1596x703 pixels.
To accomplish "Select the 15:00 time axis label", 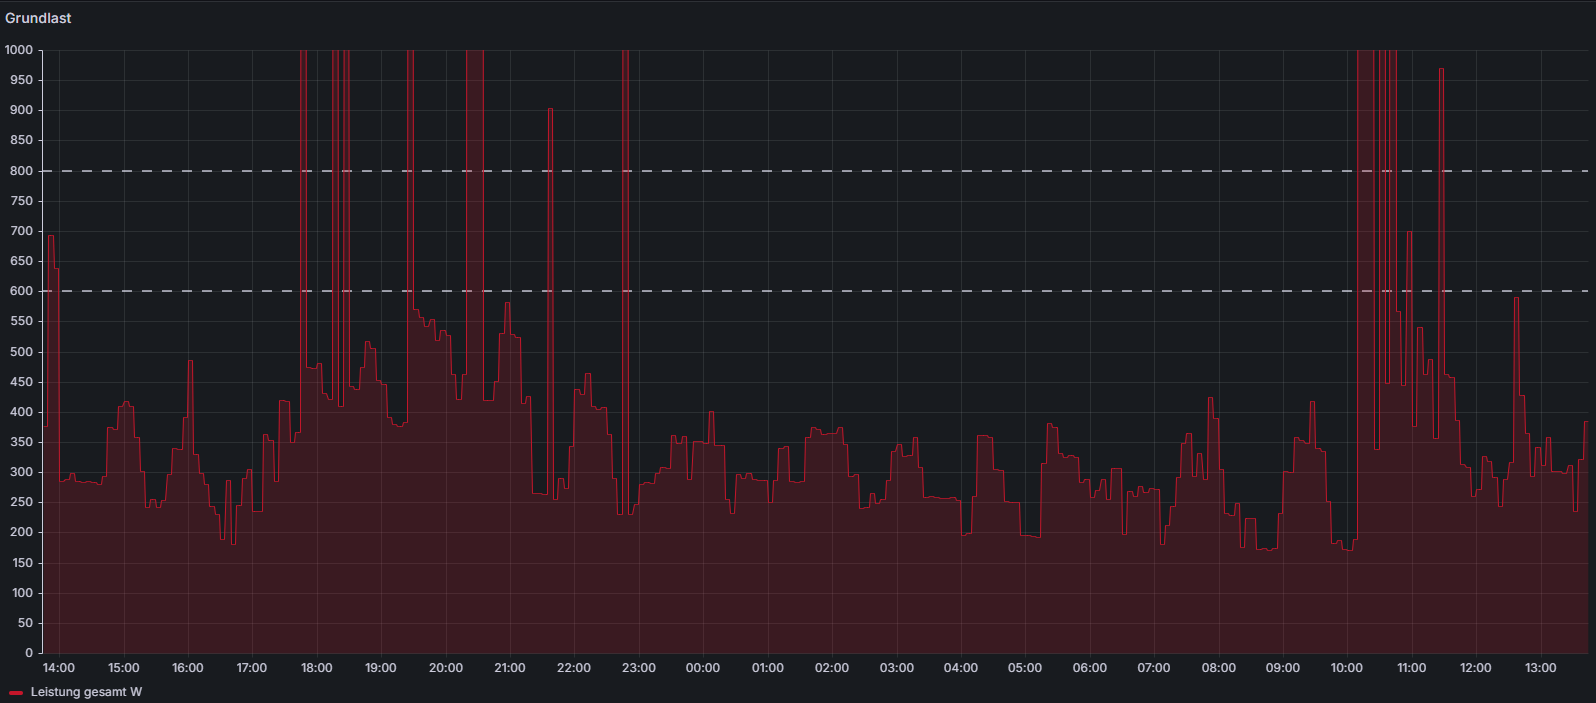I will (124, 668).
